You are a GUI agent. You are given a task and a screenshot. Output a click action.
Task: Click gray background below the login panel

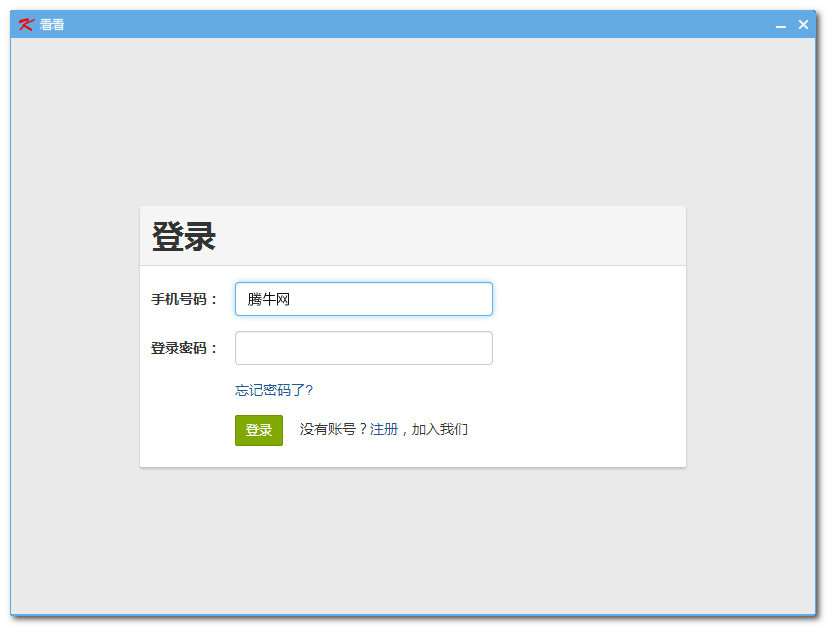click(412, 540)
